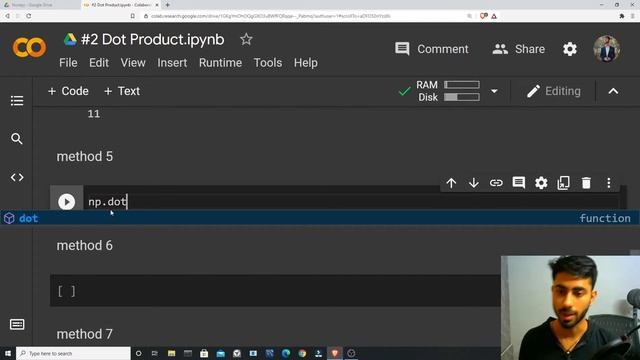Click the method 7 heading
Image resolution: width=640 pixels, height=360 pixels.
click(x=84, y=334)
